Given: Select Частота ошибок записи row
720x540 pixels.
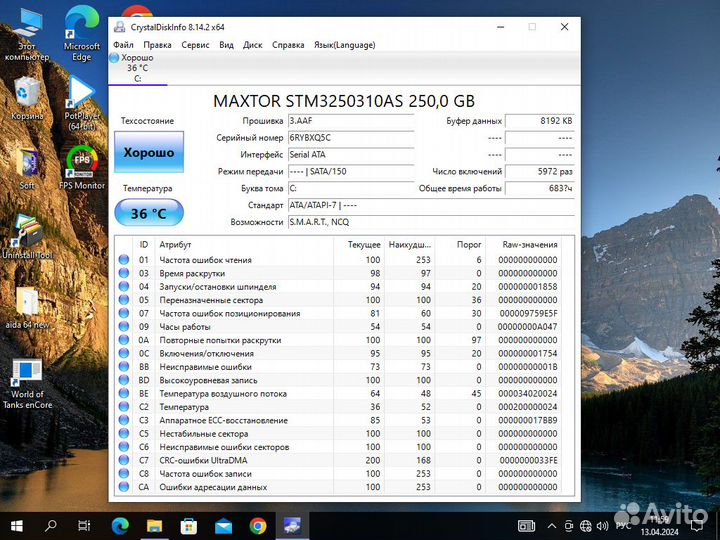Looking at the screenshot, I should click(338, 473).
